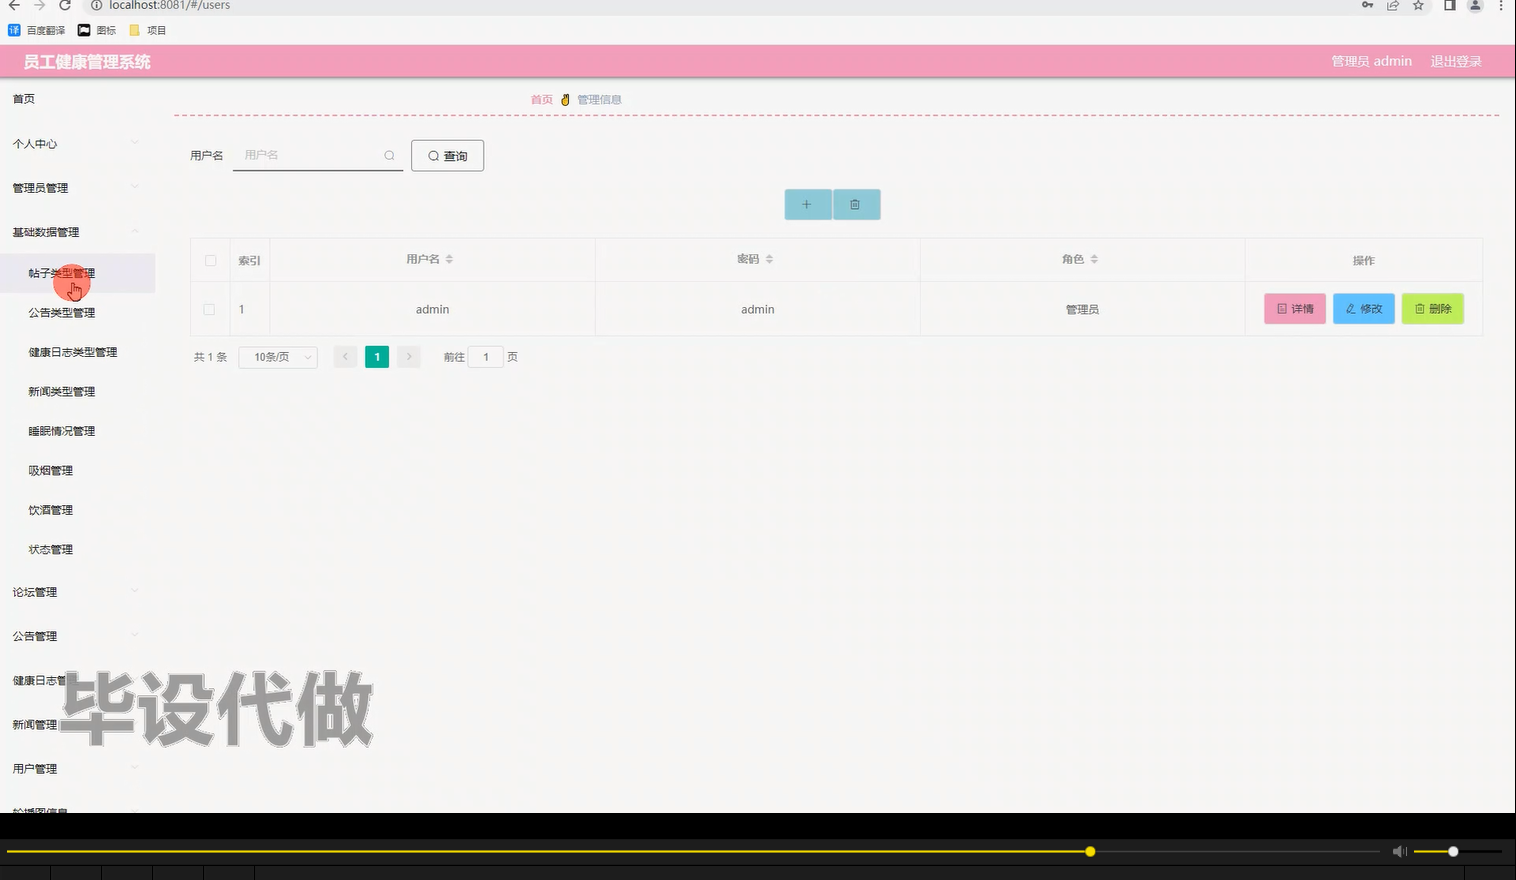Click the browser page reload icon
Image resolution: width=1516 pixels, height=880 pixels.
click(x=63, y=6)
